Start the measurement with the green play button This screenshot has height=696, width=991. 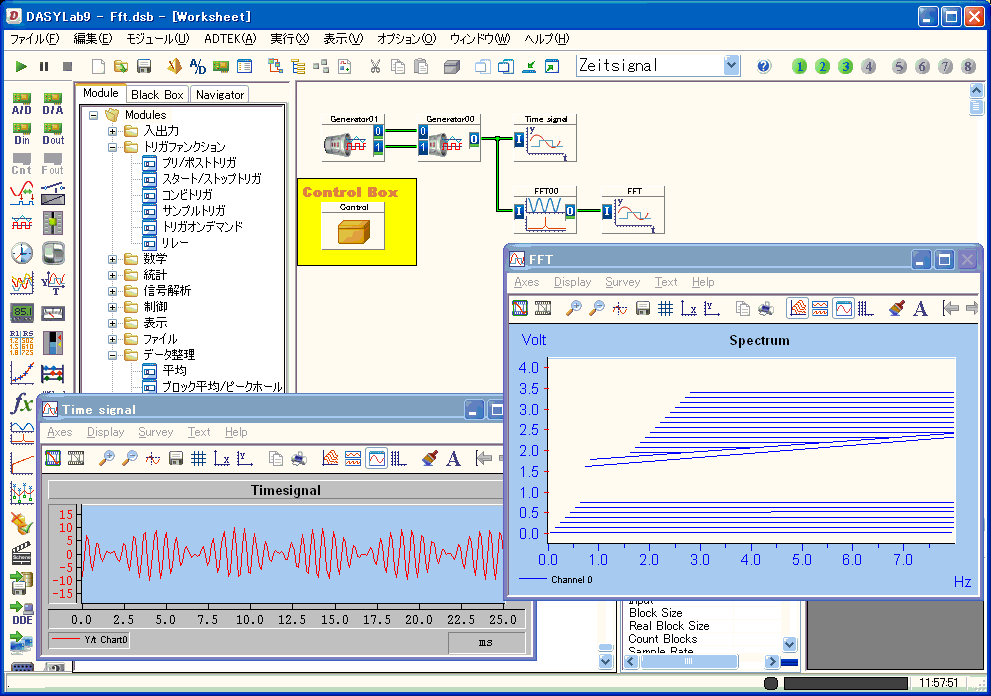(x=21, y=66)
